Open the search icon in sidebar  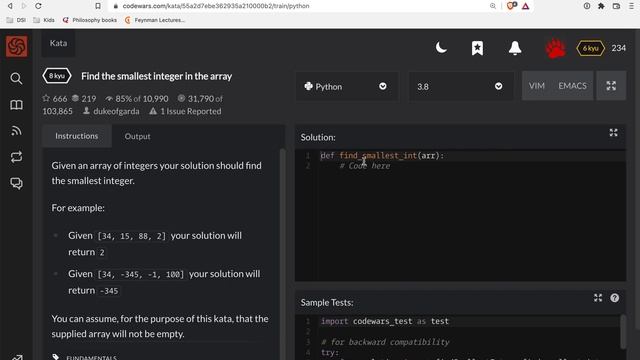16,78
